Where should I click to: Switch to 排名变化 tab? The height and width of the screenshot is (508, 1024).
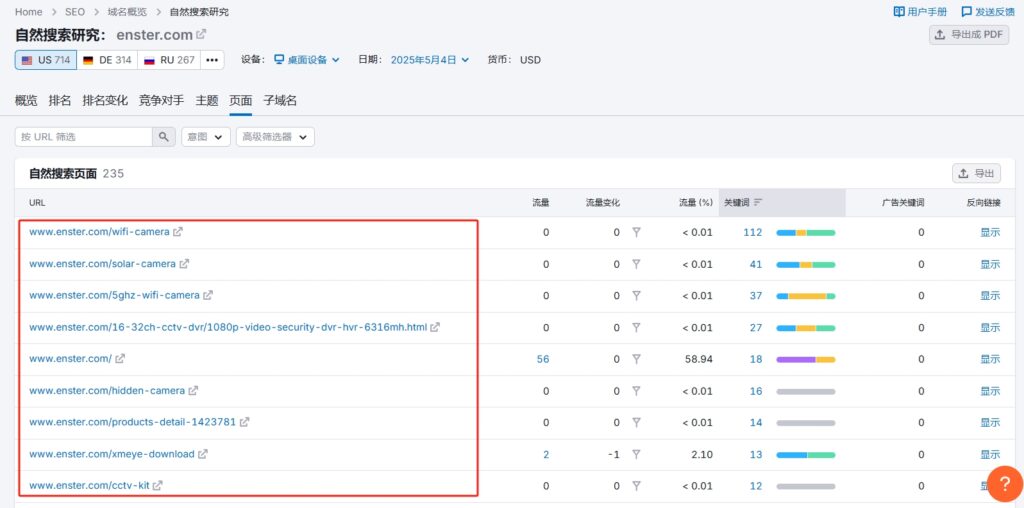(105, 101)
